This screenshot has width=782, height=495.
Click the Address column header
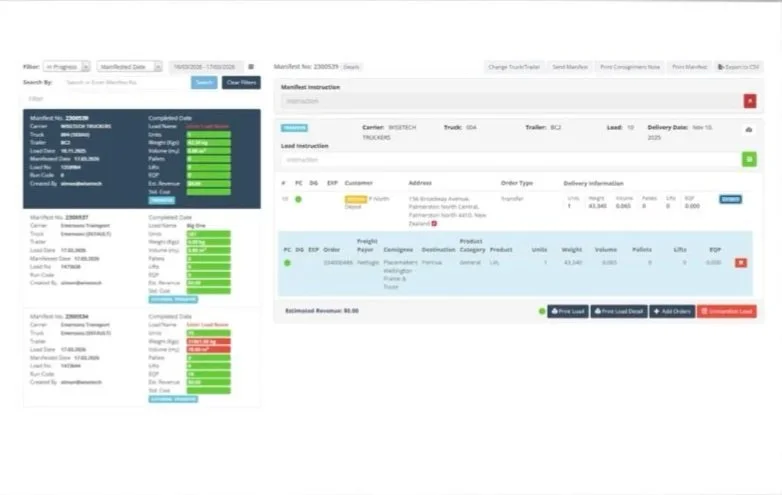[x=420, y=183]
